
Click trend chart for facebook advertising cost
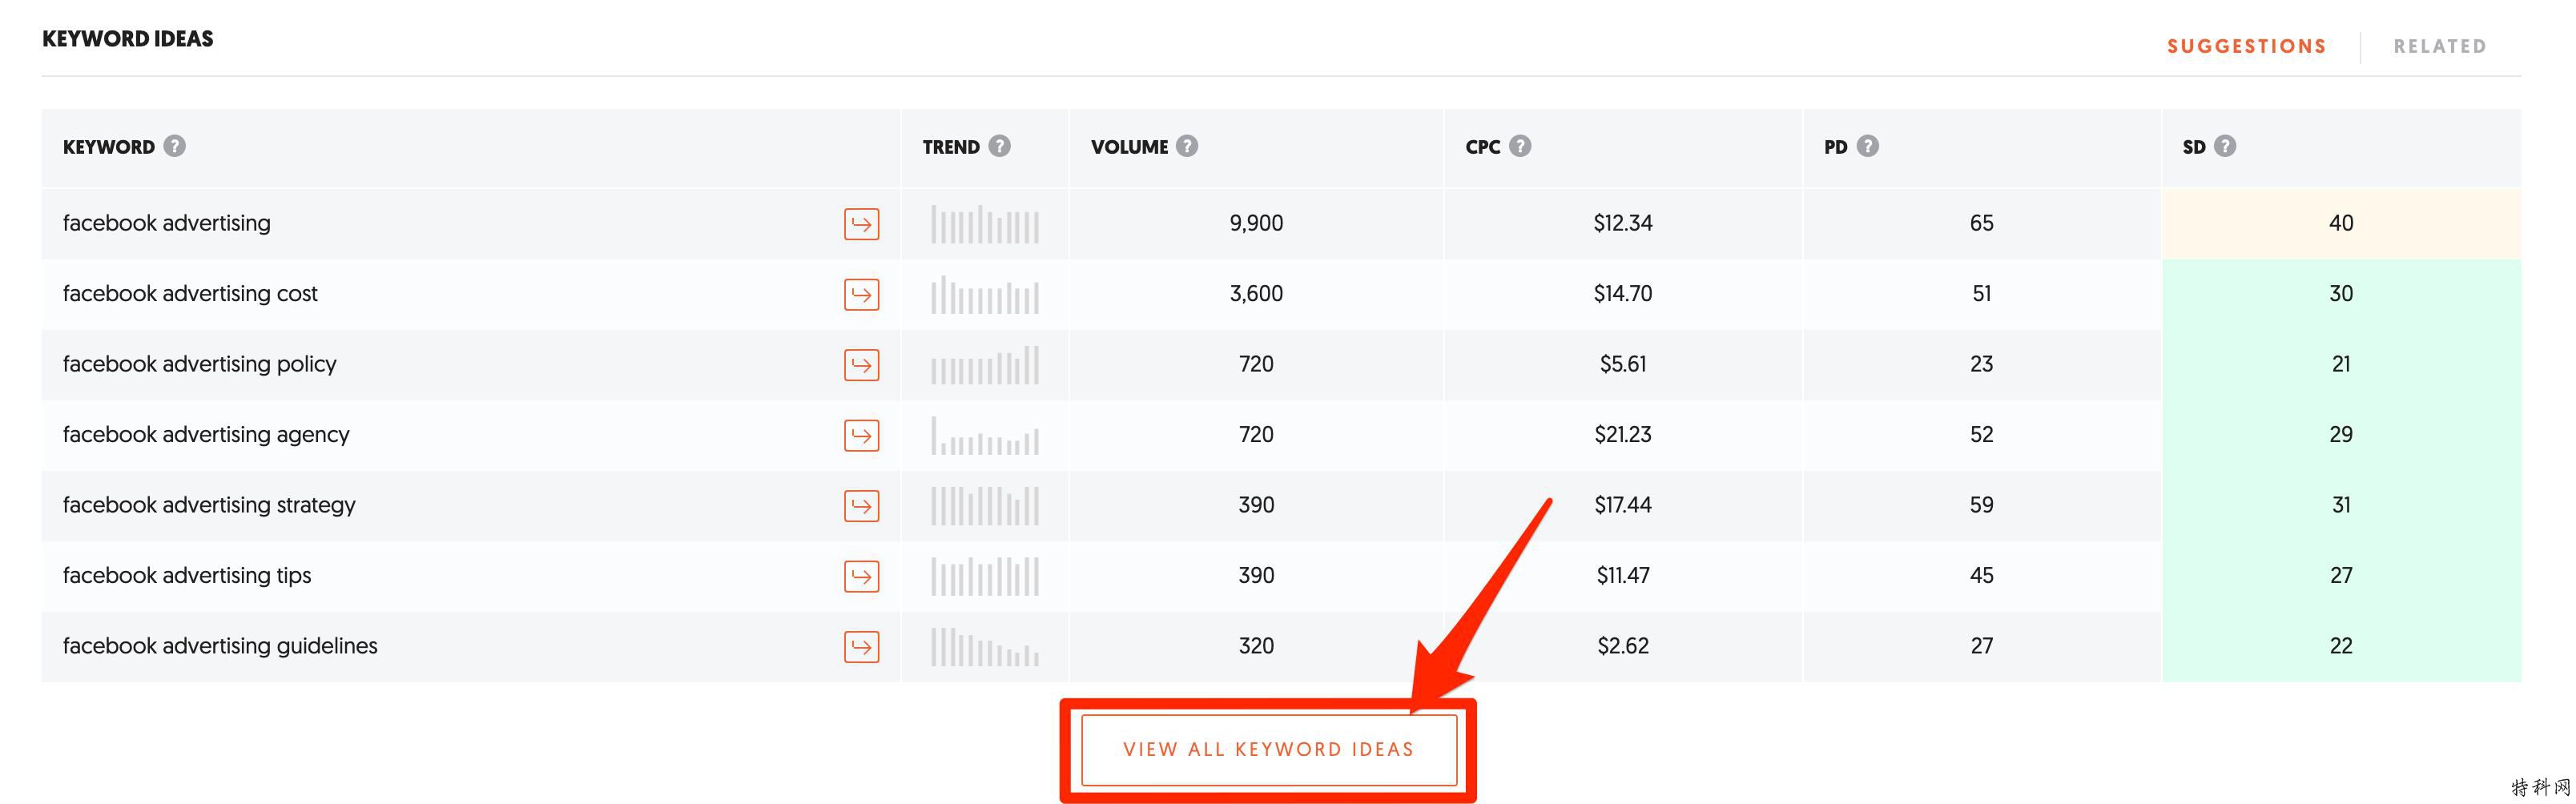click(x=985, y=295)
